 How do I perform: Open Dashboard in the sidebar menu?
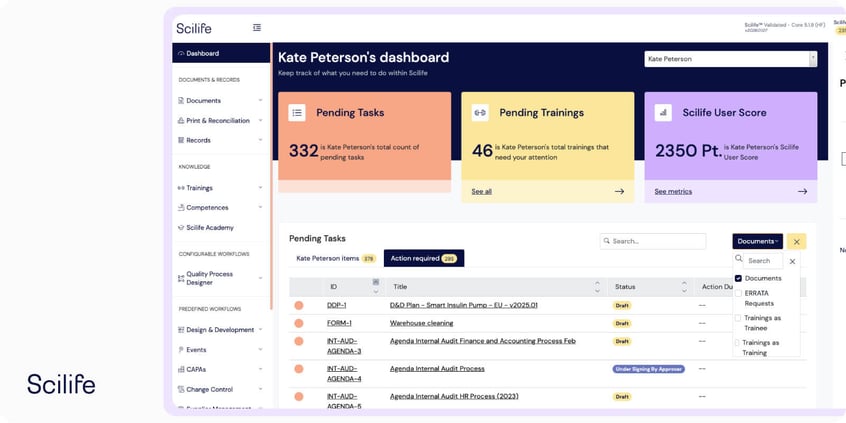(221, 53)
